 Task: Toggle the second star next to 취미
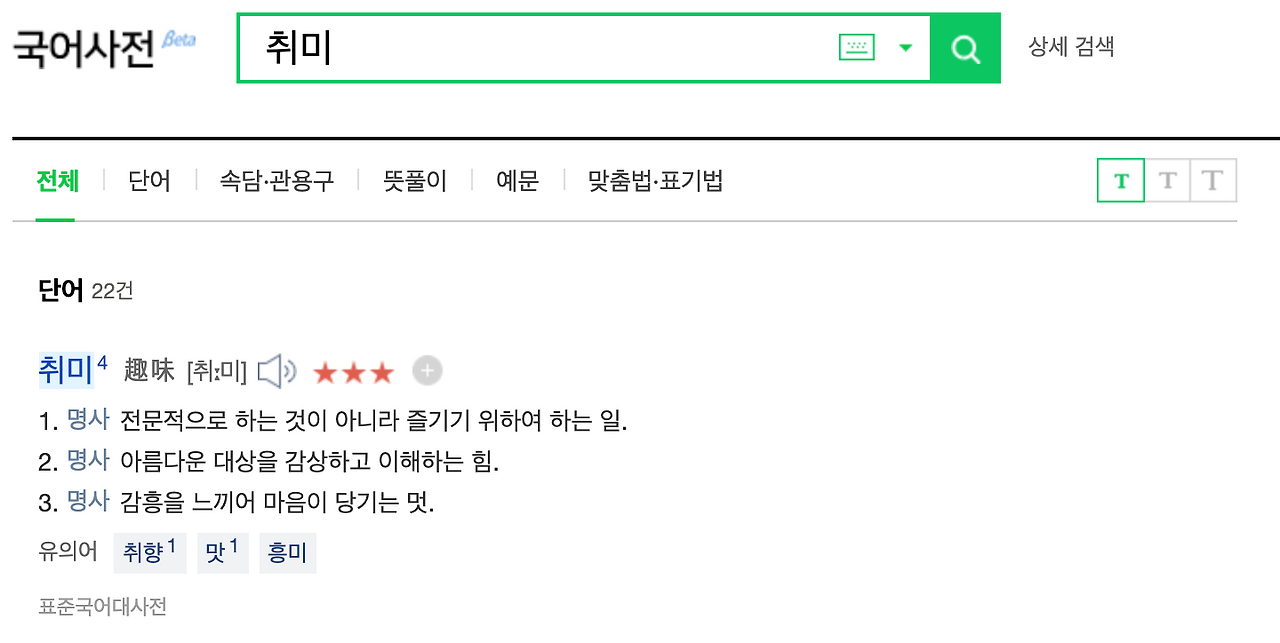coord(353,370)
